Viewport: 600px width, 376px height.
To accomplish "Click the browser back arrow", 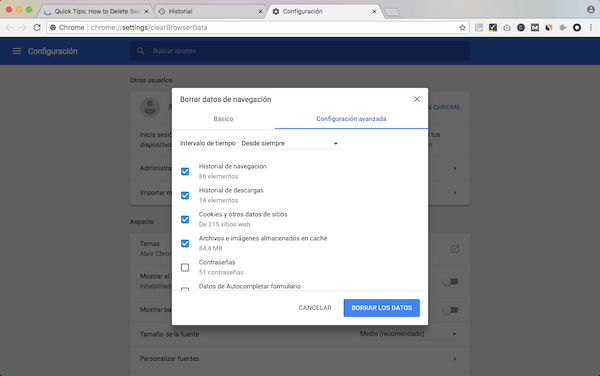I will pyautogui.click(x=9, y=28).
